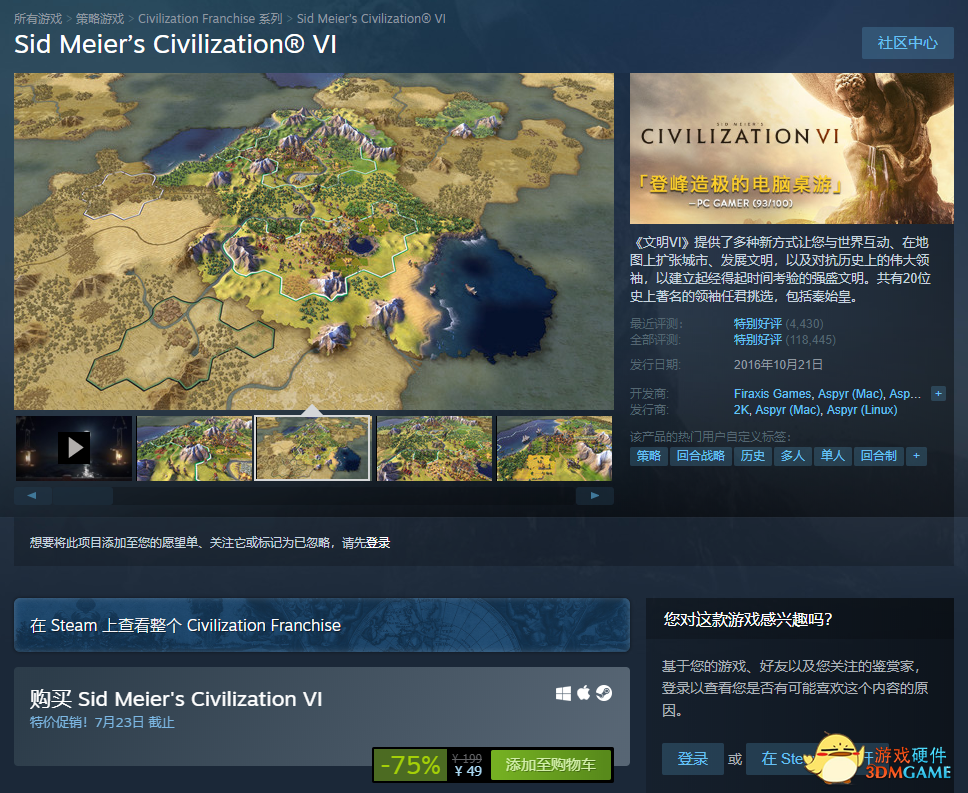968x793 pixels.
Task: Select the 回合制 tag
Action: tap(878, 456)
